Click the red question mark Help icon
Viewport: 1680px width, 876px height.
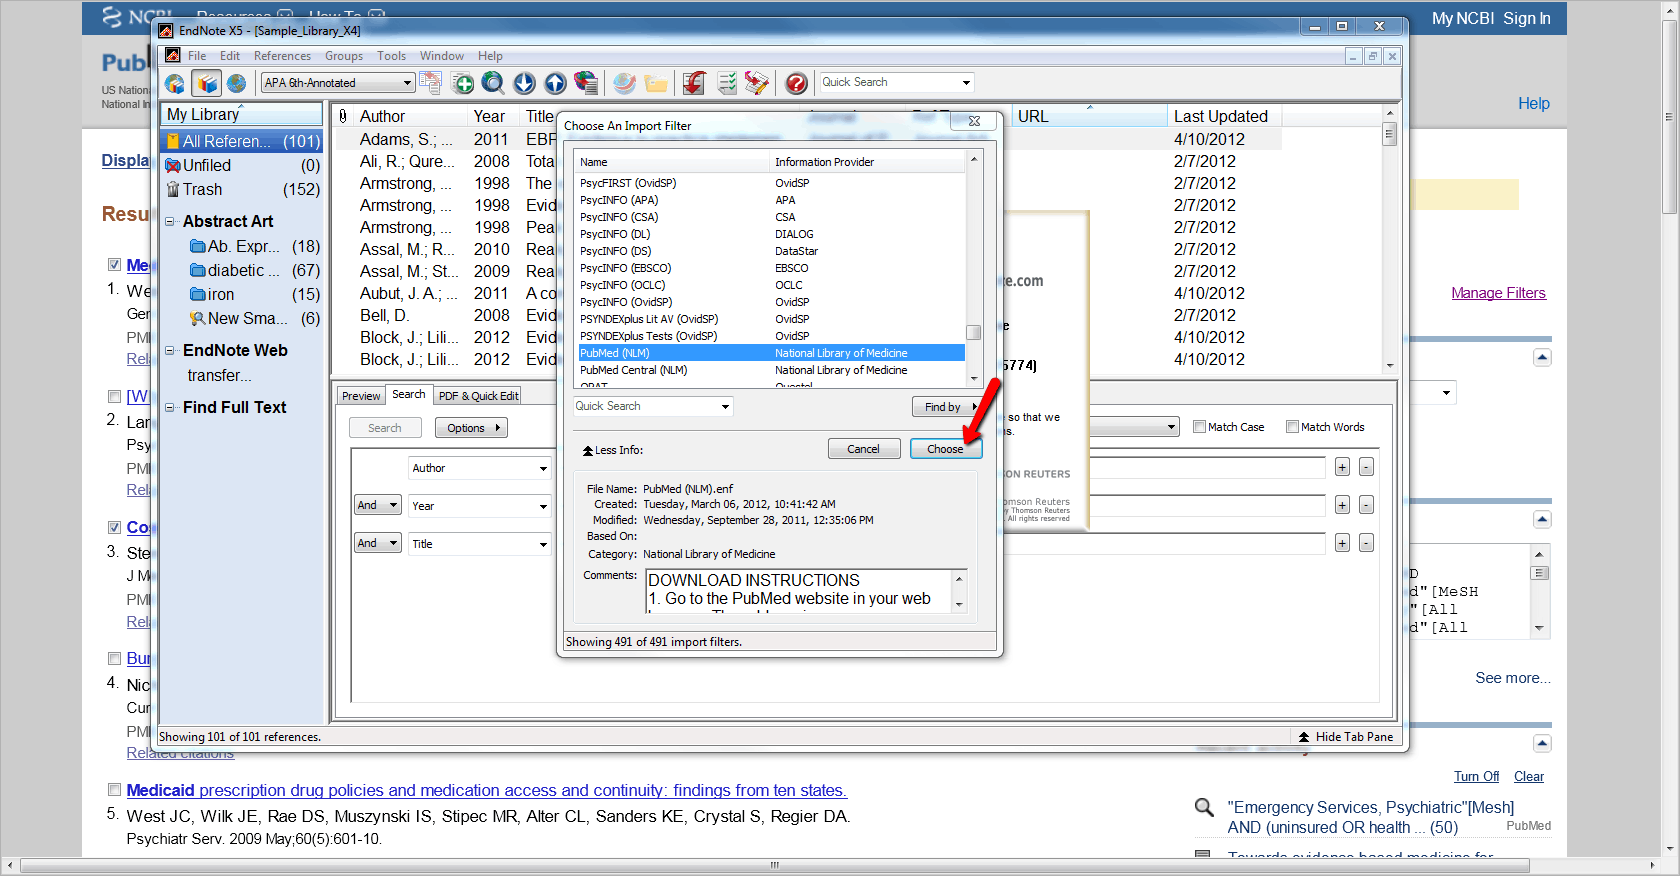(796, 83)
